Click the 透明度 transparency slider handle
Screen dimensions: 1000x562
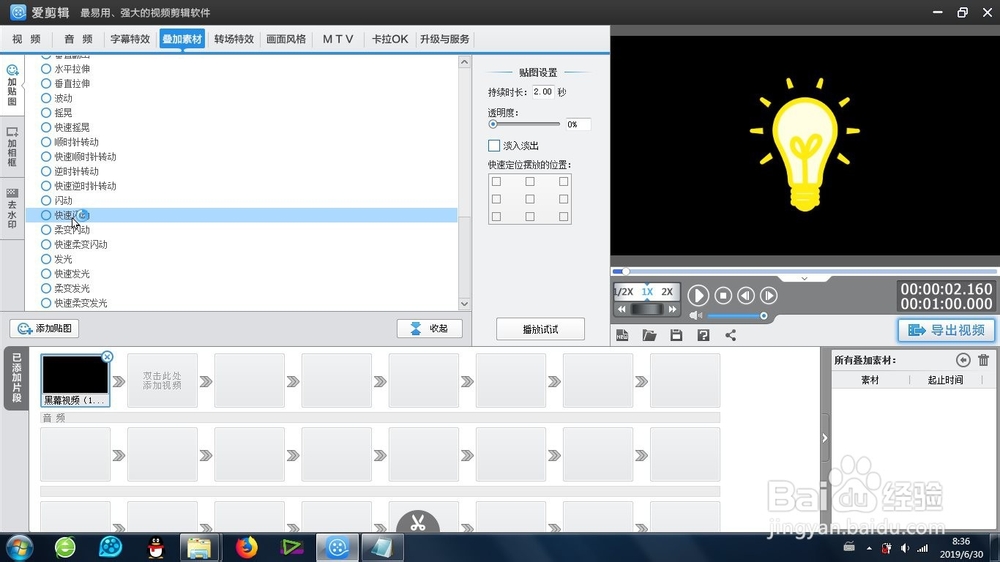492,124
